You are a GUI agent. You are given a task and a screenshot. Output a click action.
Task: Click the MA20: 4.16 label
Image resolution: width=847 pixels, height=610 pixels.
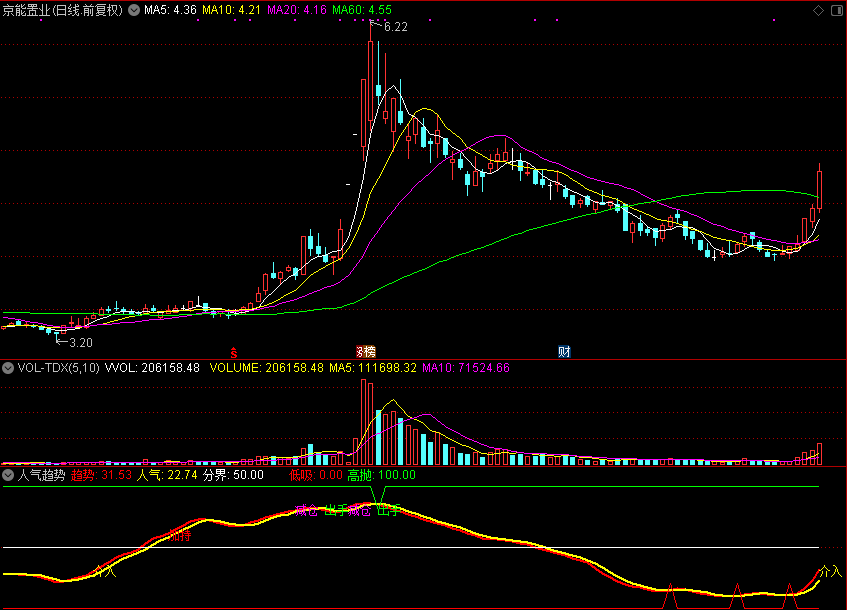pyautogui.click(x=297, y=10)
